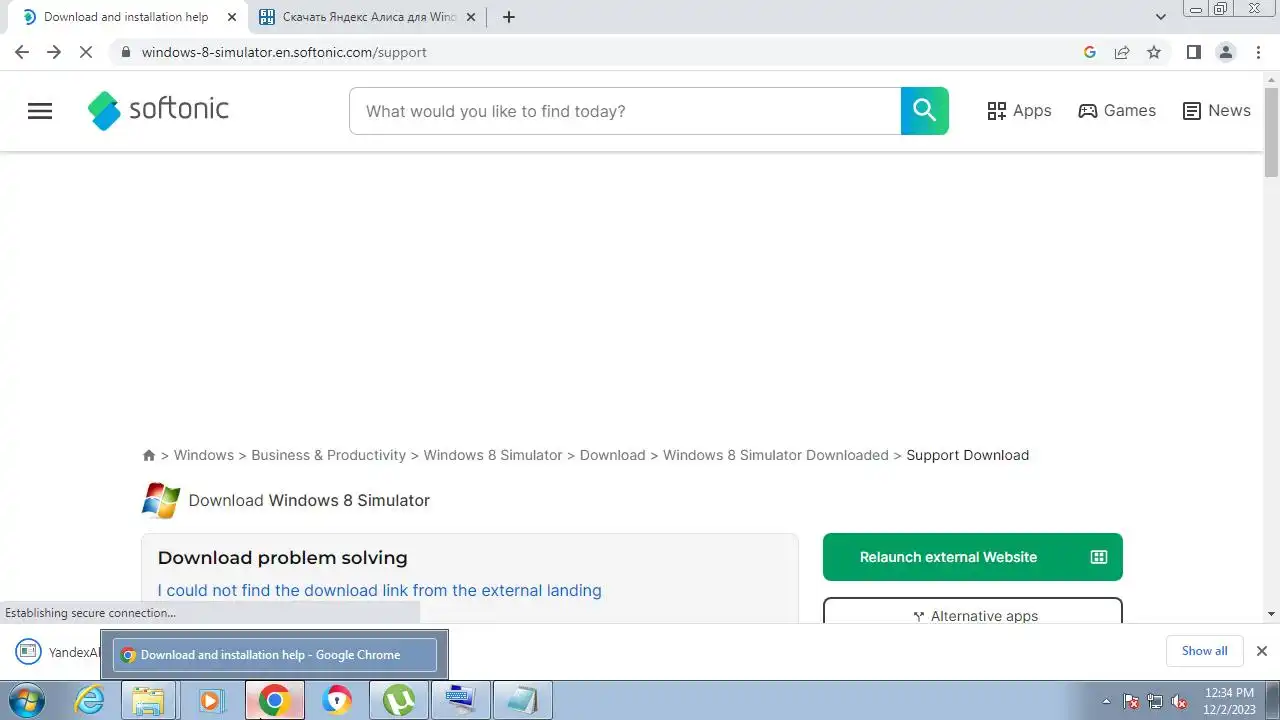Screen dimensions: 1280x720
Task: Close the Download and installation help tab
Action: click(x=232, y=17)
